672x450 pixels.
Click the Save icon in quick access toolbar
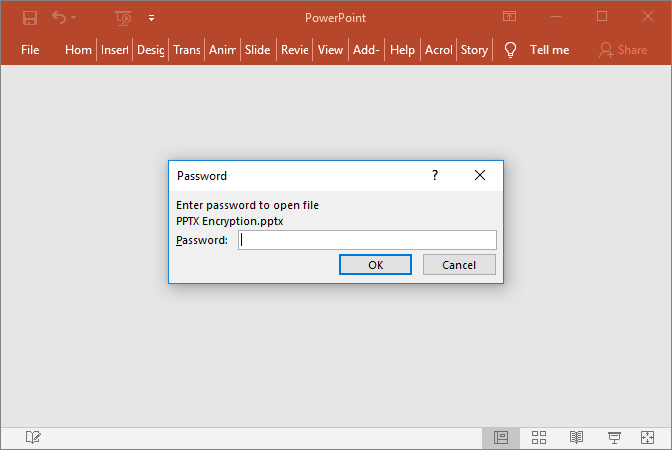pyautogui.click(x=30, y=17)
